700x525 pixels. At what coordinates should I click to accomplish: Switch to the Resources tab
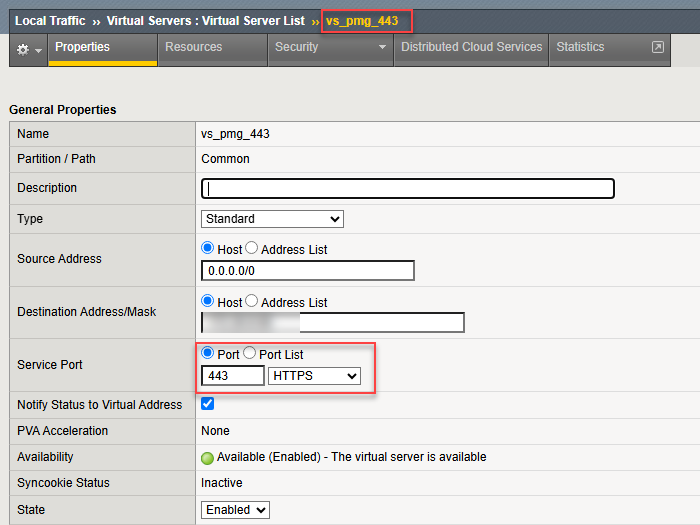[194, 47]
